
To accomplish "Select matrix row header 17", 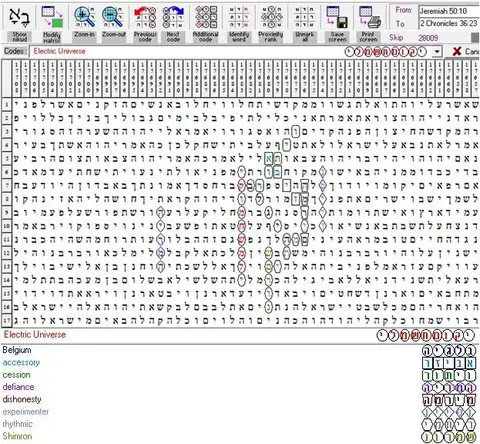I will click(6, 320).
